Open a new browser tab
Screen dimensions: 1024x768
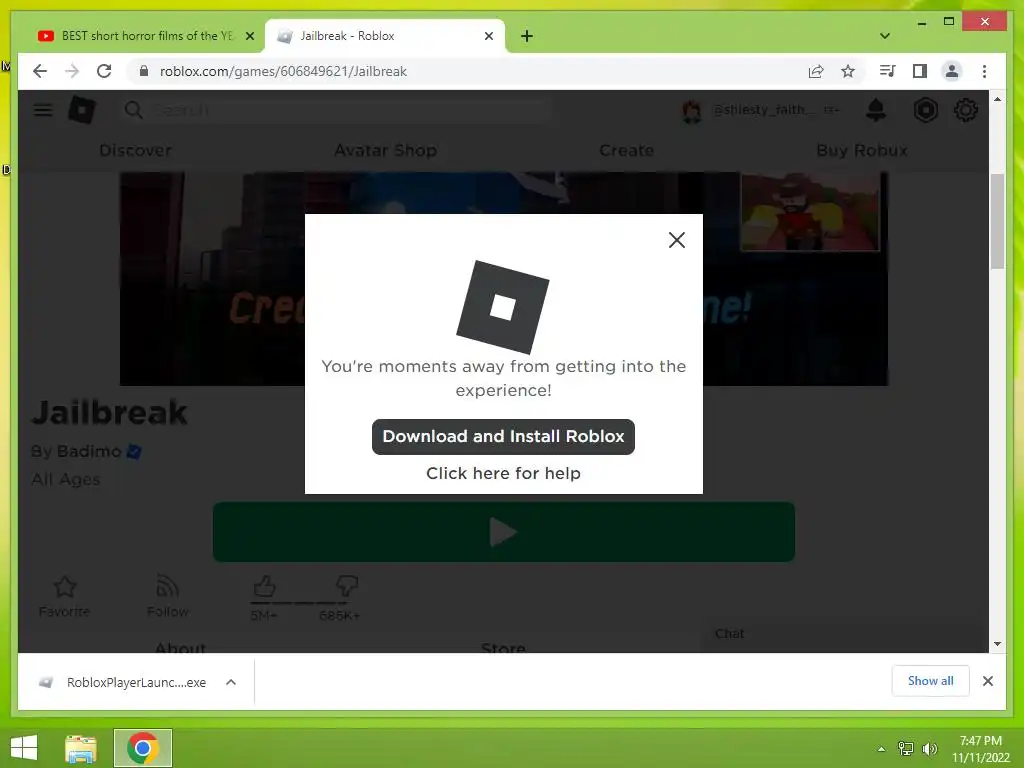(x=527, y=36)
